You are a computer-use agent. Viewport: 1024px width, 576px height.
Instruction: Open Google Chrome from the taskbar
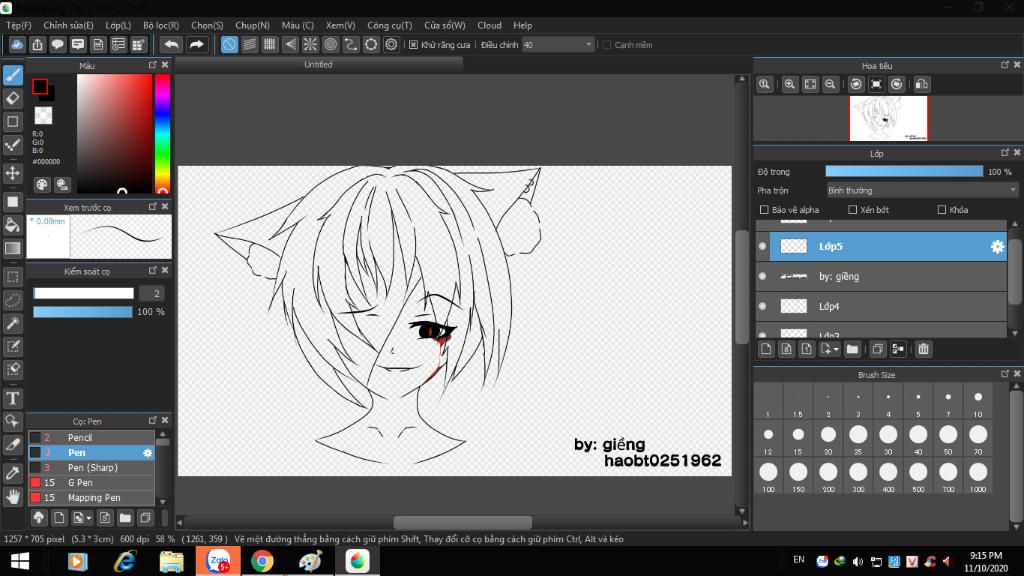tap(262, 561)
